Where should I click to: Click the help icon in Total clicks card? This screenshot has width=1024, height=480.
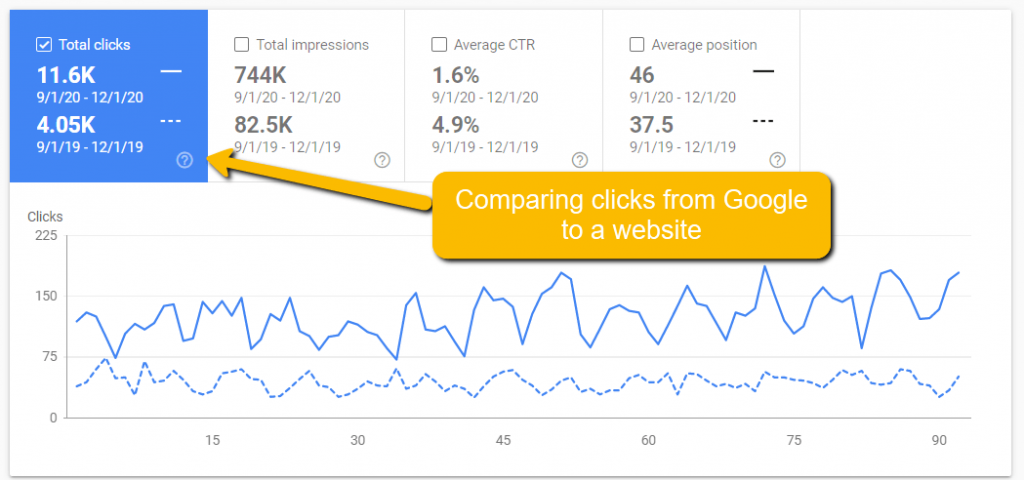[184, 160]
